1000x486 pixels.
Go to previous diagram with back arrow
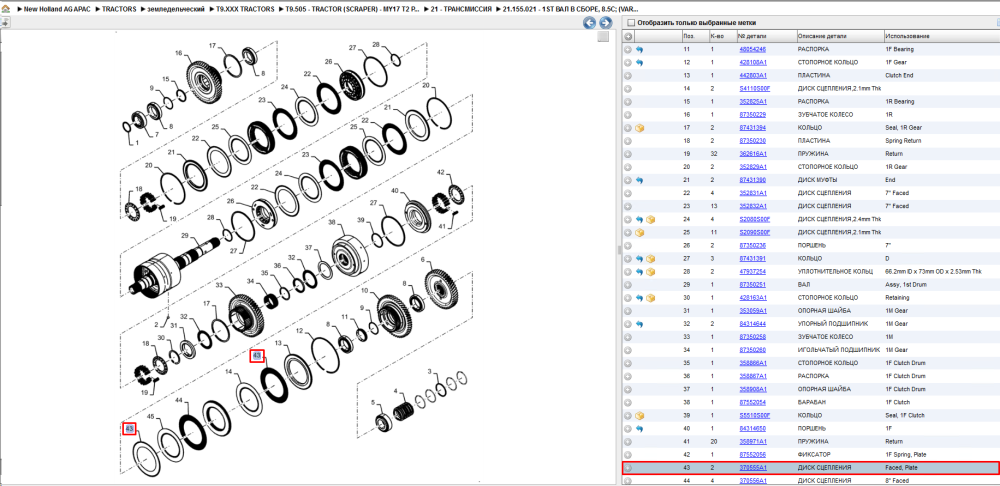589,23
